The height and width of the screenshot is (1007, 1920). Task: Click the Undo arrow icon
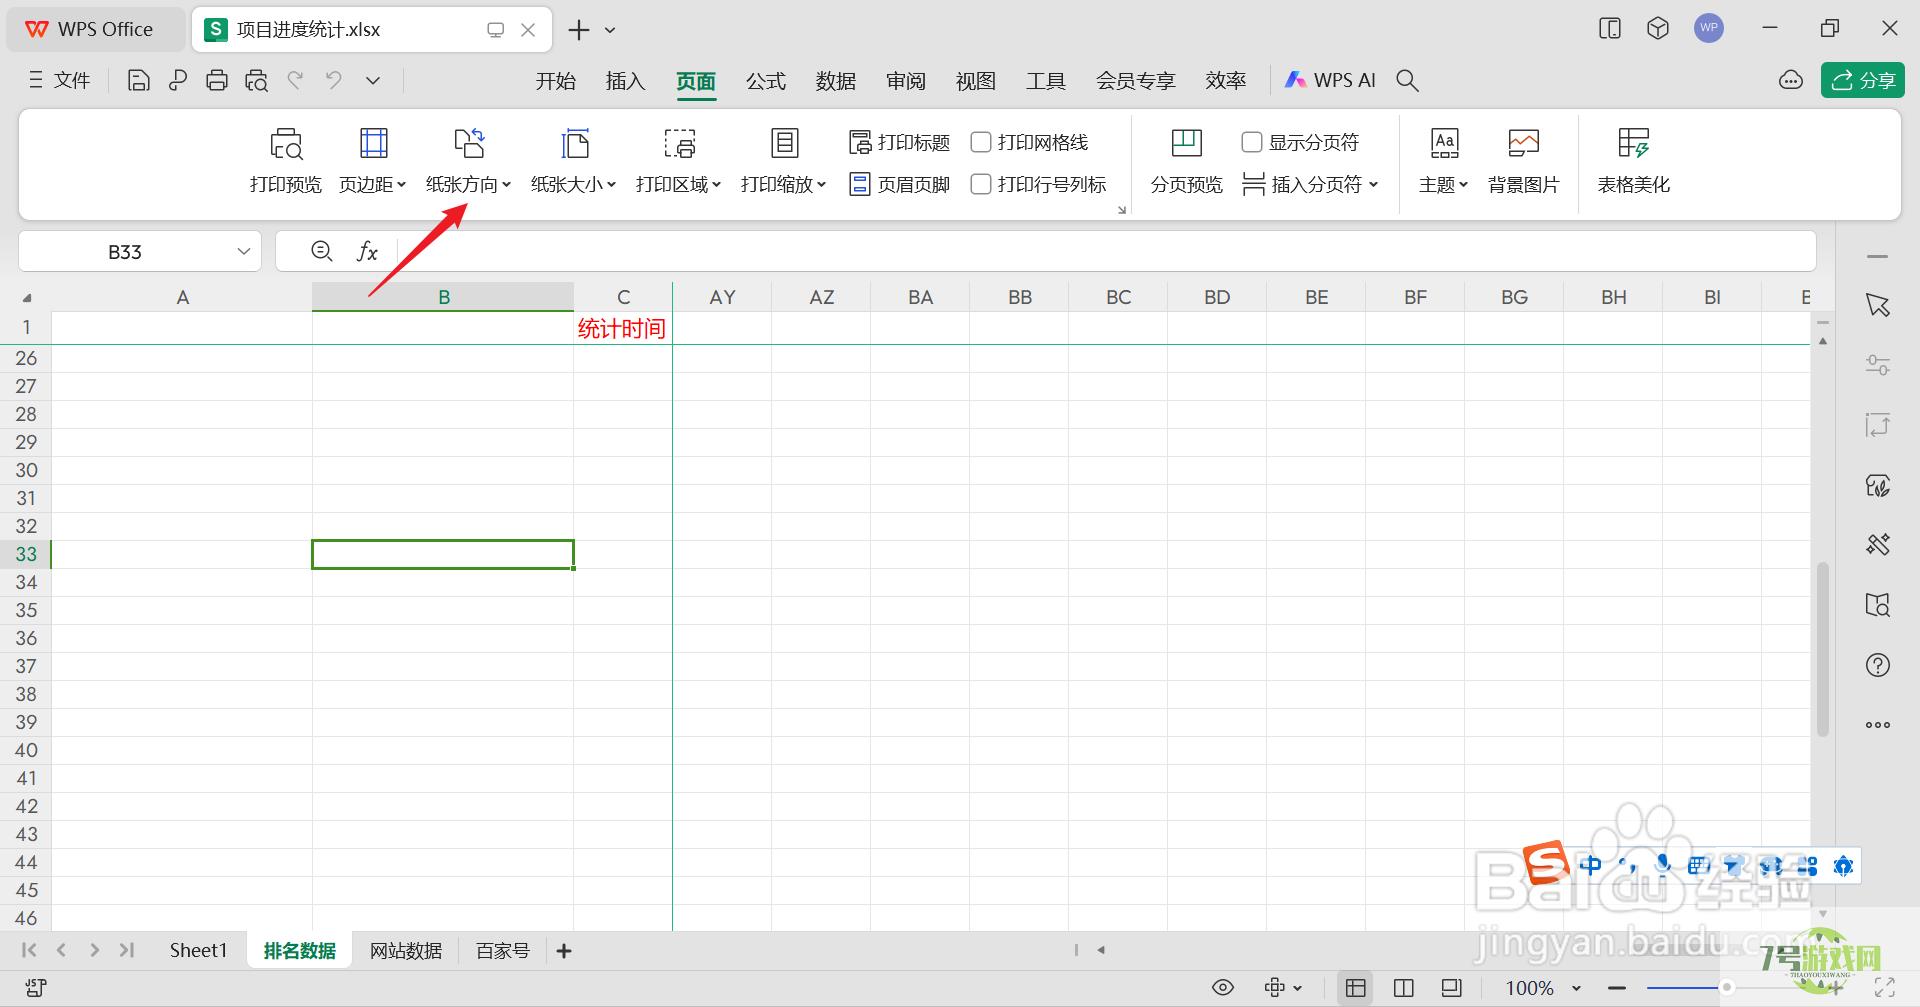(x=334, y=80)
